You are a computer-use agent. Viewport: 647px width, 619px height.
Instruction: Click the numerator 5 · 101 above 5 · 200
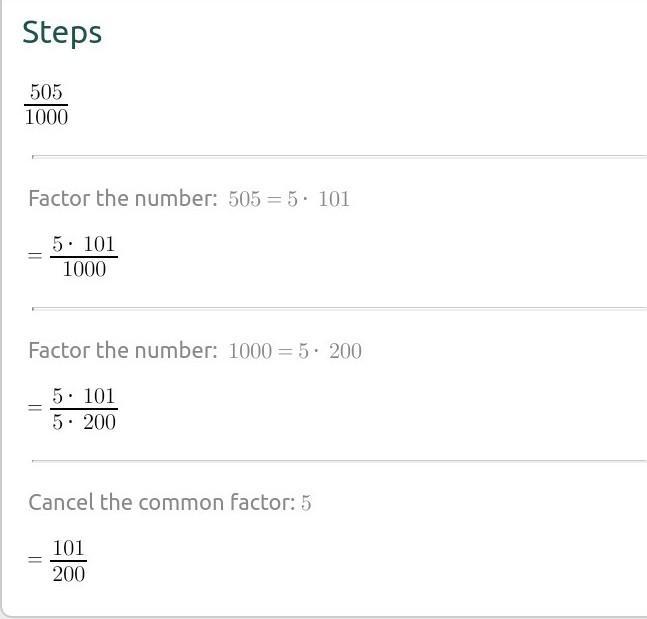tap(85, 398)
